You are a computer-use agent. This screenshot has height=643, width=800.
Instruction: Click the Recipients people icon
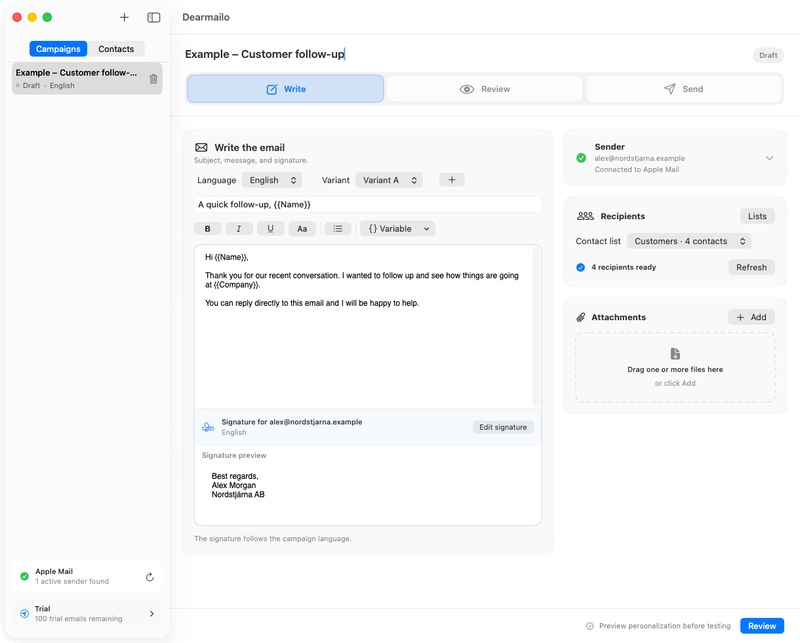(585, 216)
